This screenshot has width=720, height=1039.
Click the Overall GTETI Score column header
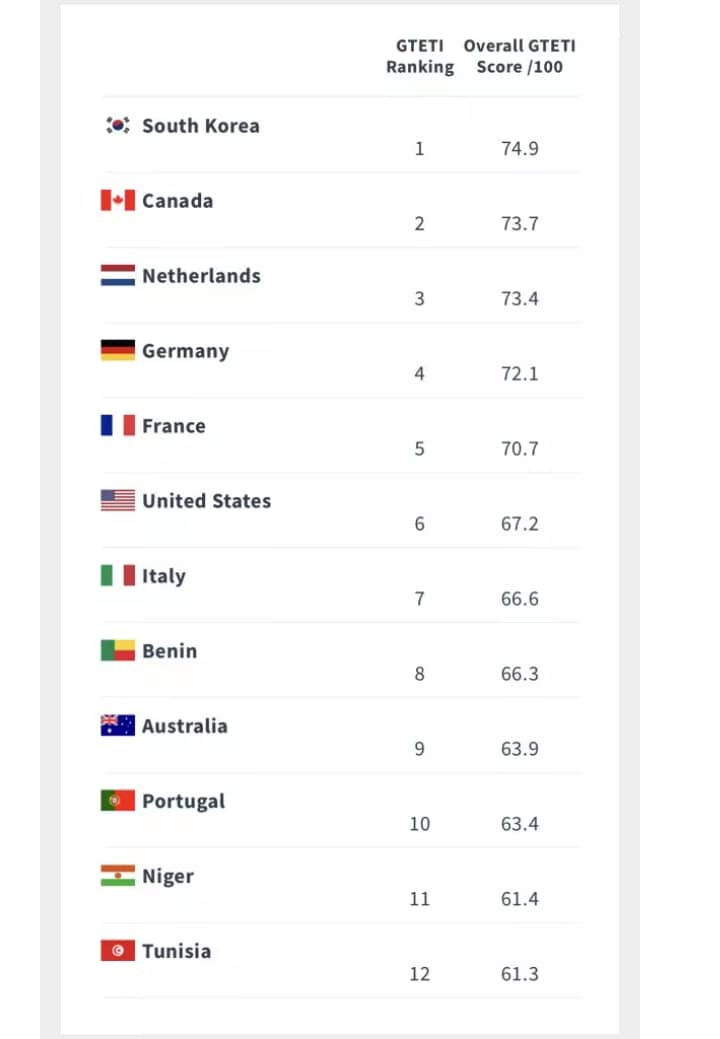520,57
